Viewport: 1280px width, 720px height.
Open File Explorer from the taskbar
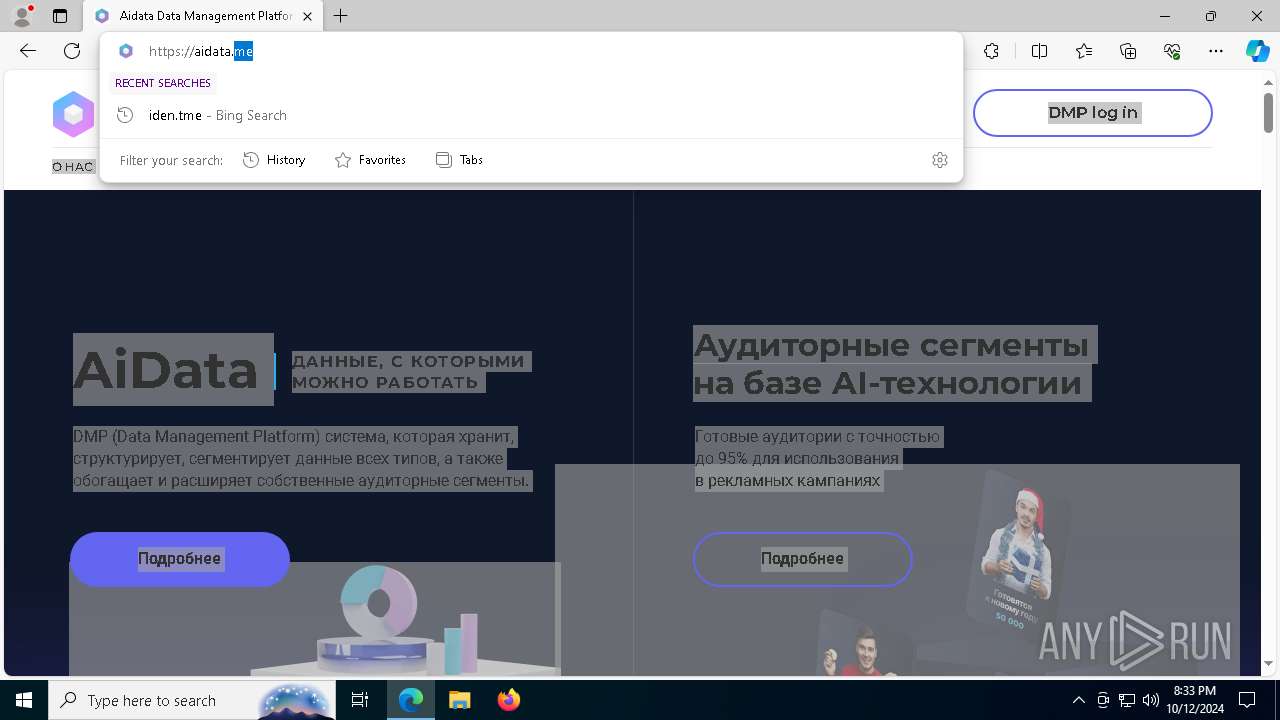[459, 700]
